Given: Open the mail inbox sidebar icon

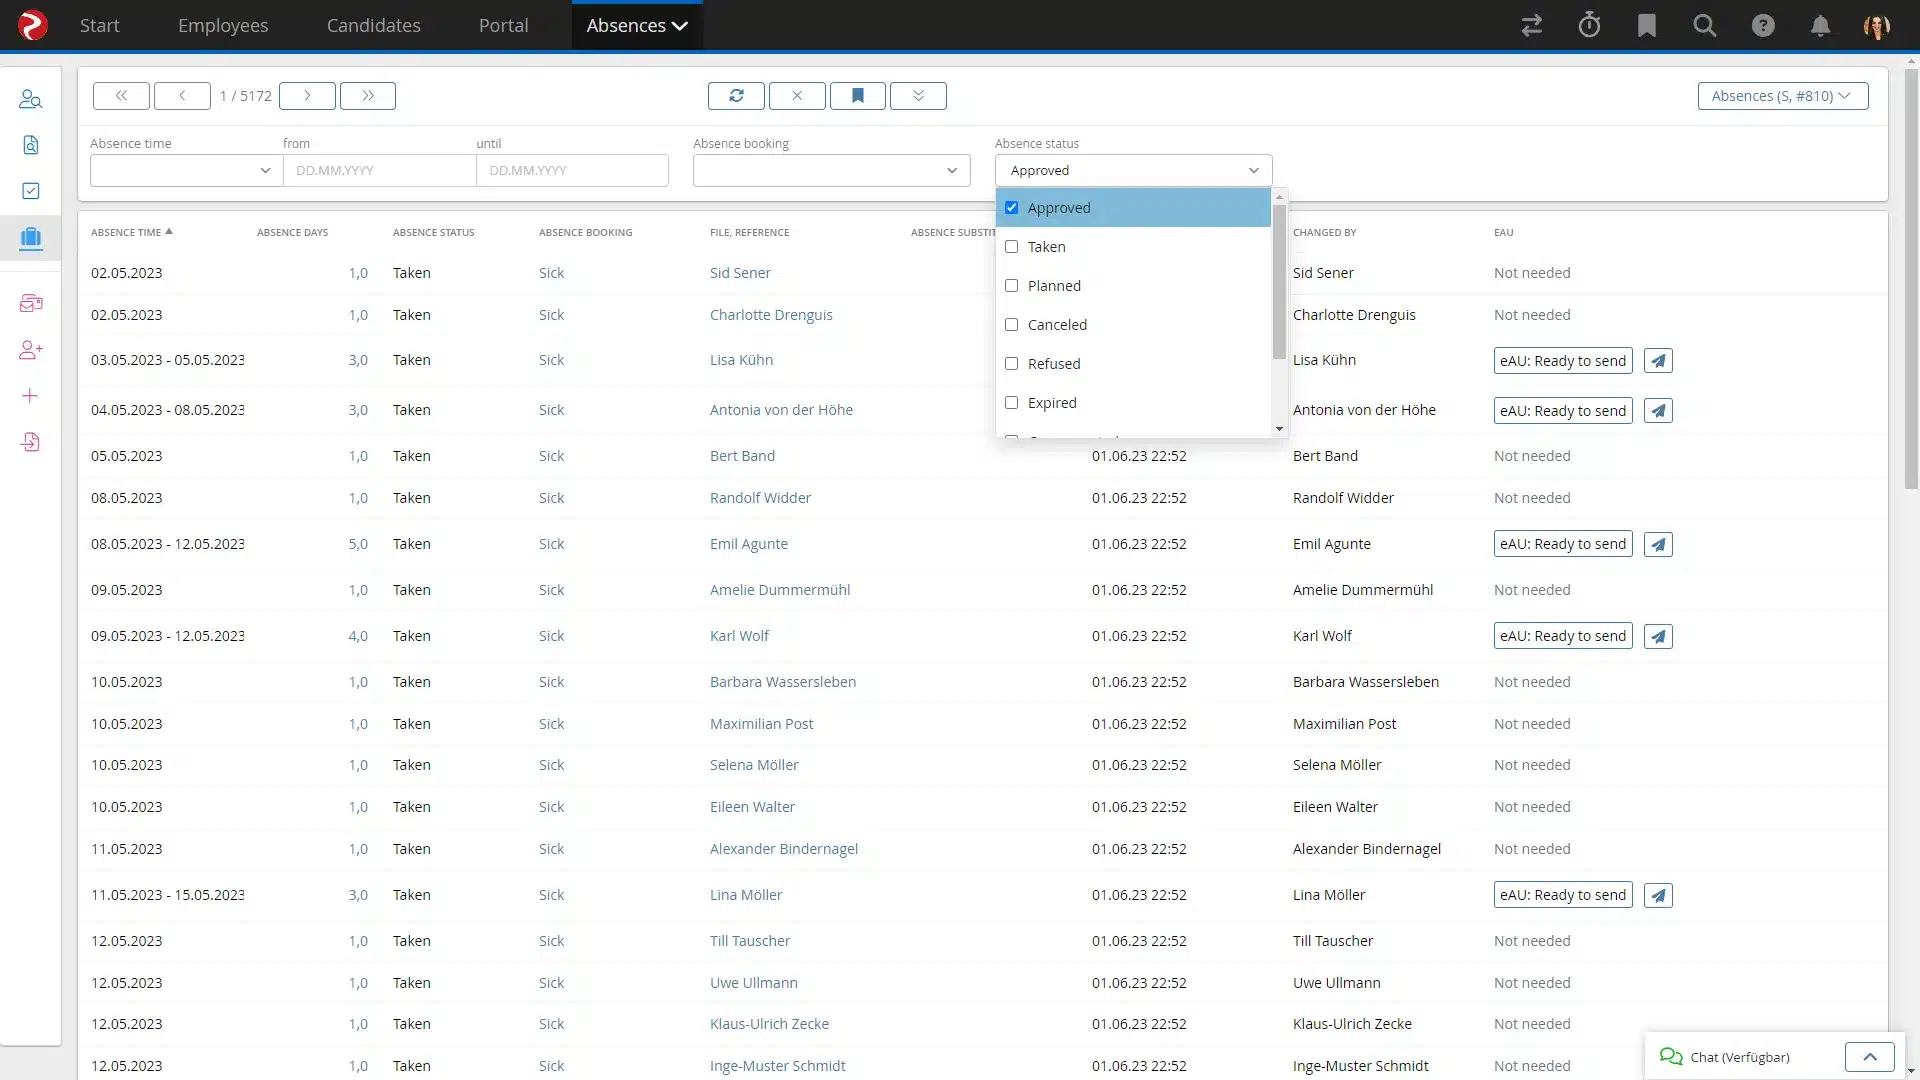Looking at the screenshot, I should [x=30, y=303].
